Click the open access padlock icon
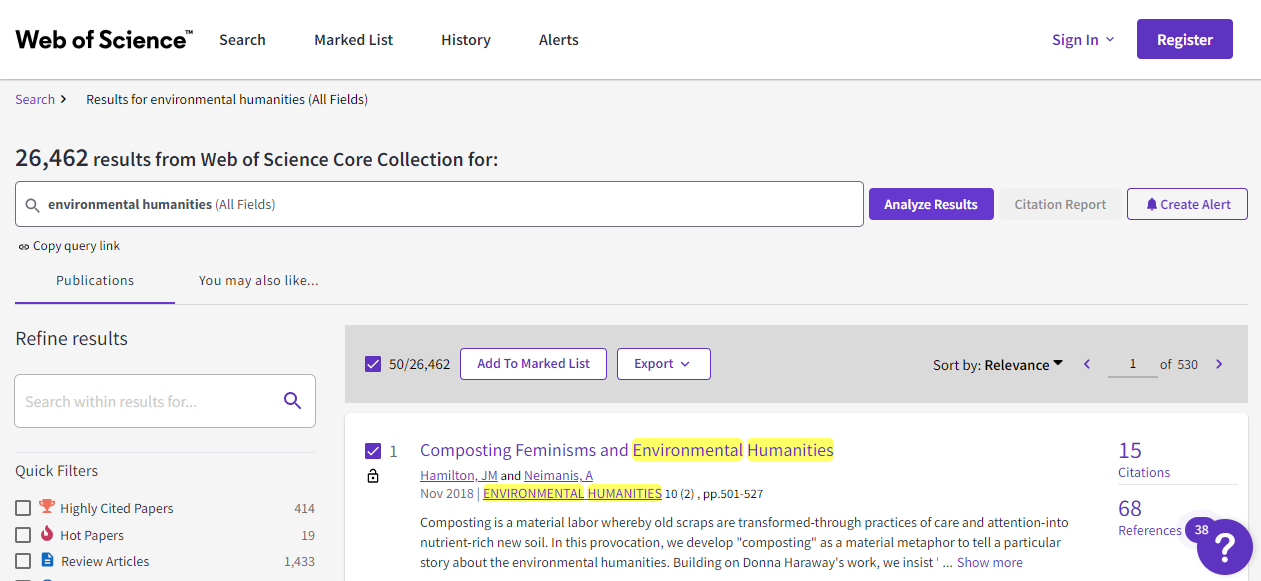This screenshot has width=1261, height=581. click(x=373, y=476)
